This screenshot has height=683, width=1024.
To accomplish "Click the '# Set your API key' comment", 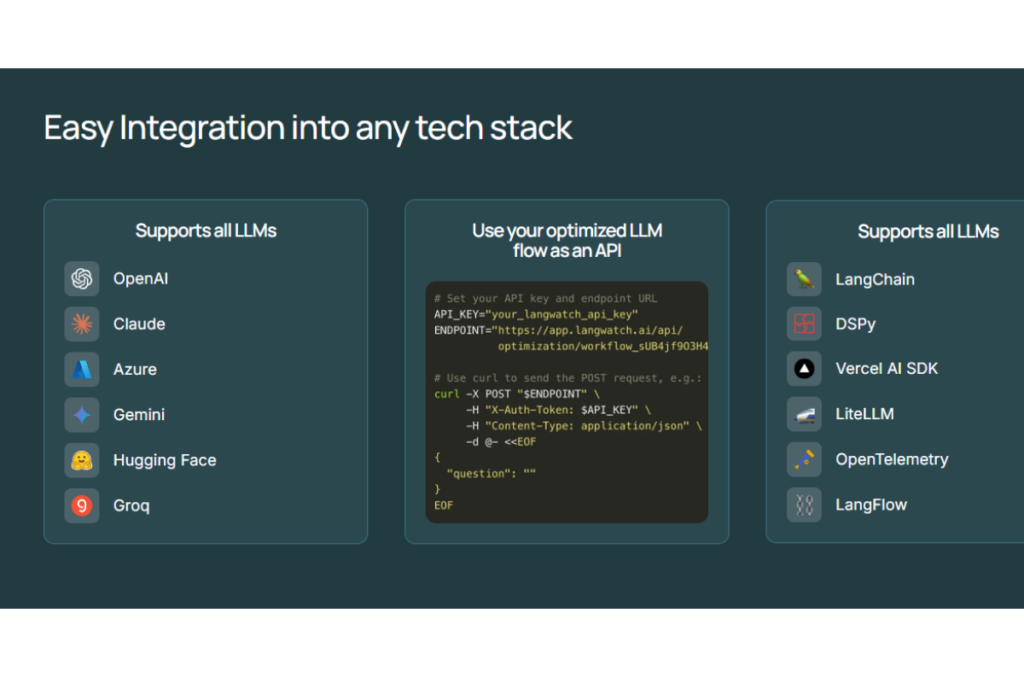I will (x=545, y=298).
